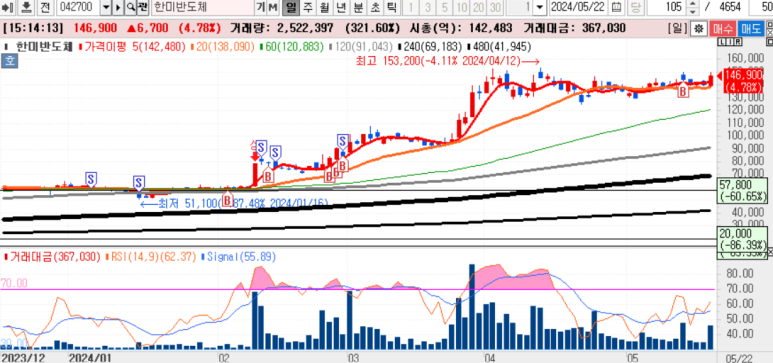
Task: Click the stock code field showing 042700
Action: click(x=78, y=7)
